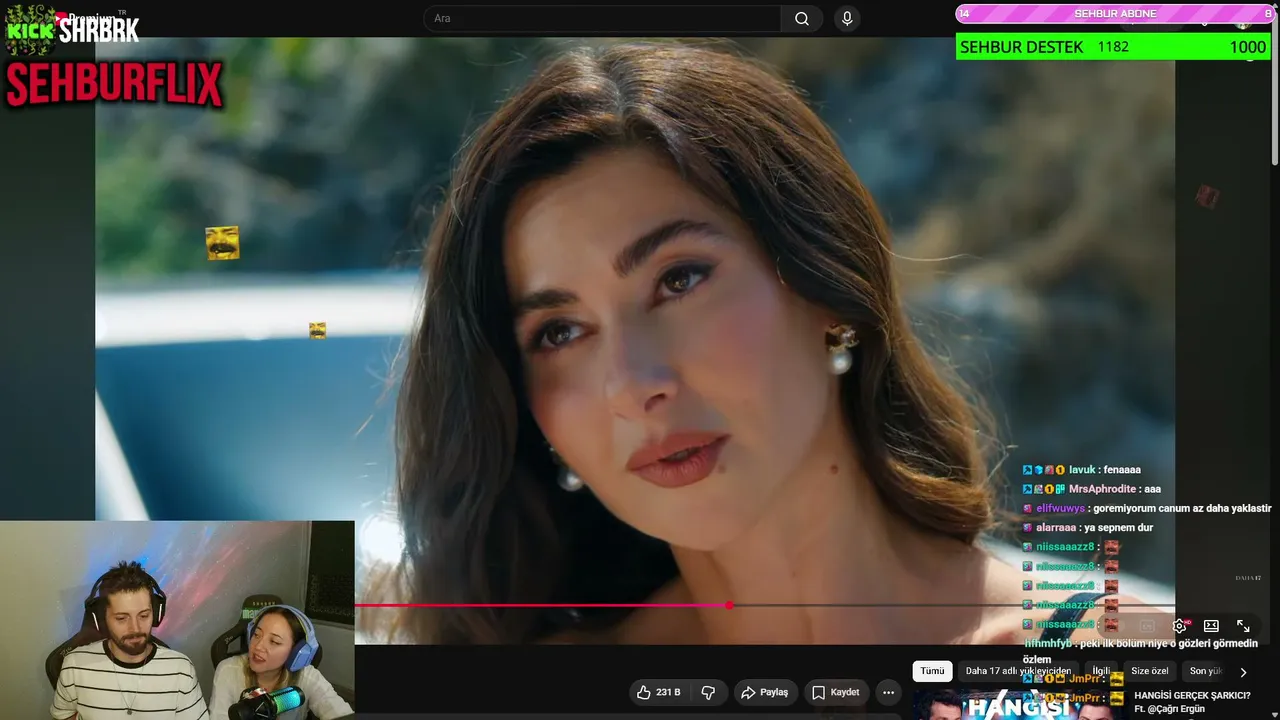Open the three-dot more actions menu
1280x720 pixels.
pos(888,692)
